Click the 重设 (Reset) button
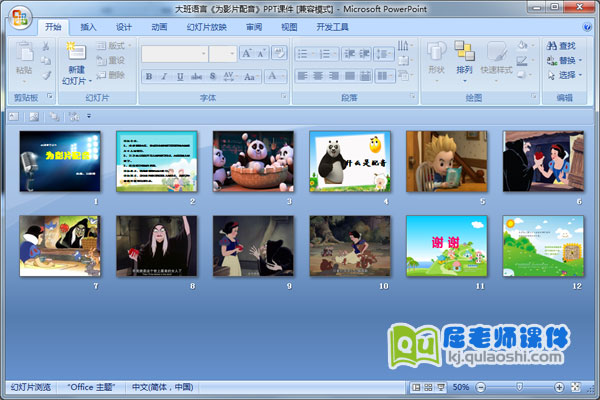Viewport: 600px width, 400px height. (x=111, y=60)
